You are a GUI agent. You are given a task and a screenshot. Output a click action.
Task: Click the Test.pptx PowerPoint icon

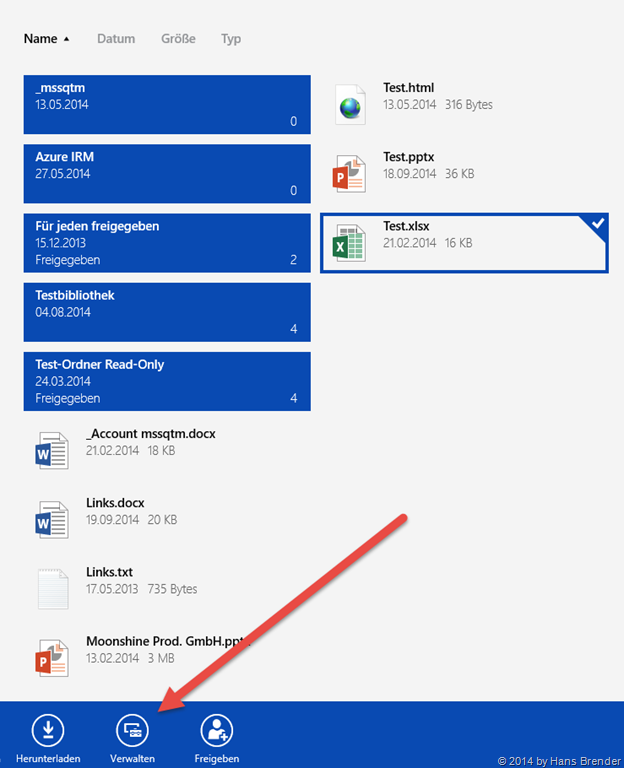(349, 174)
